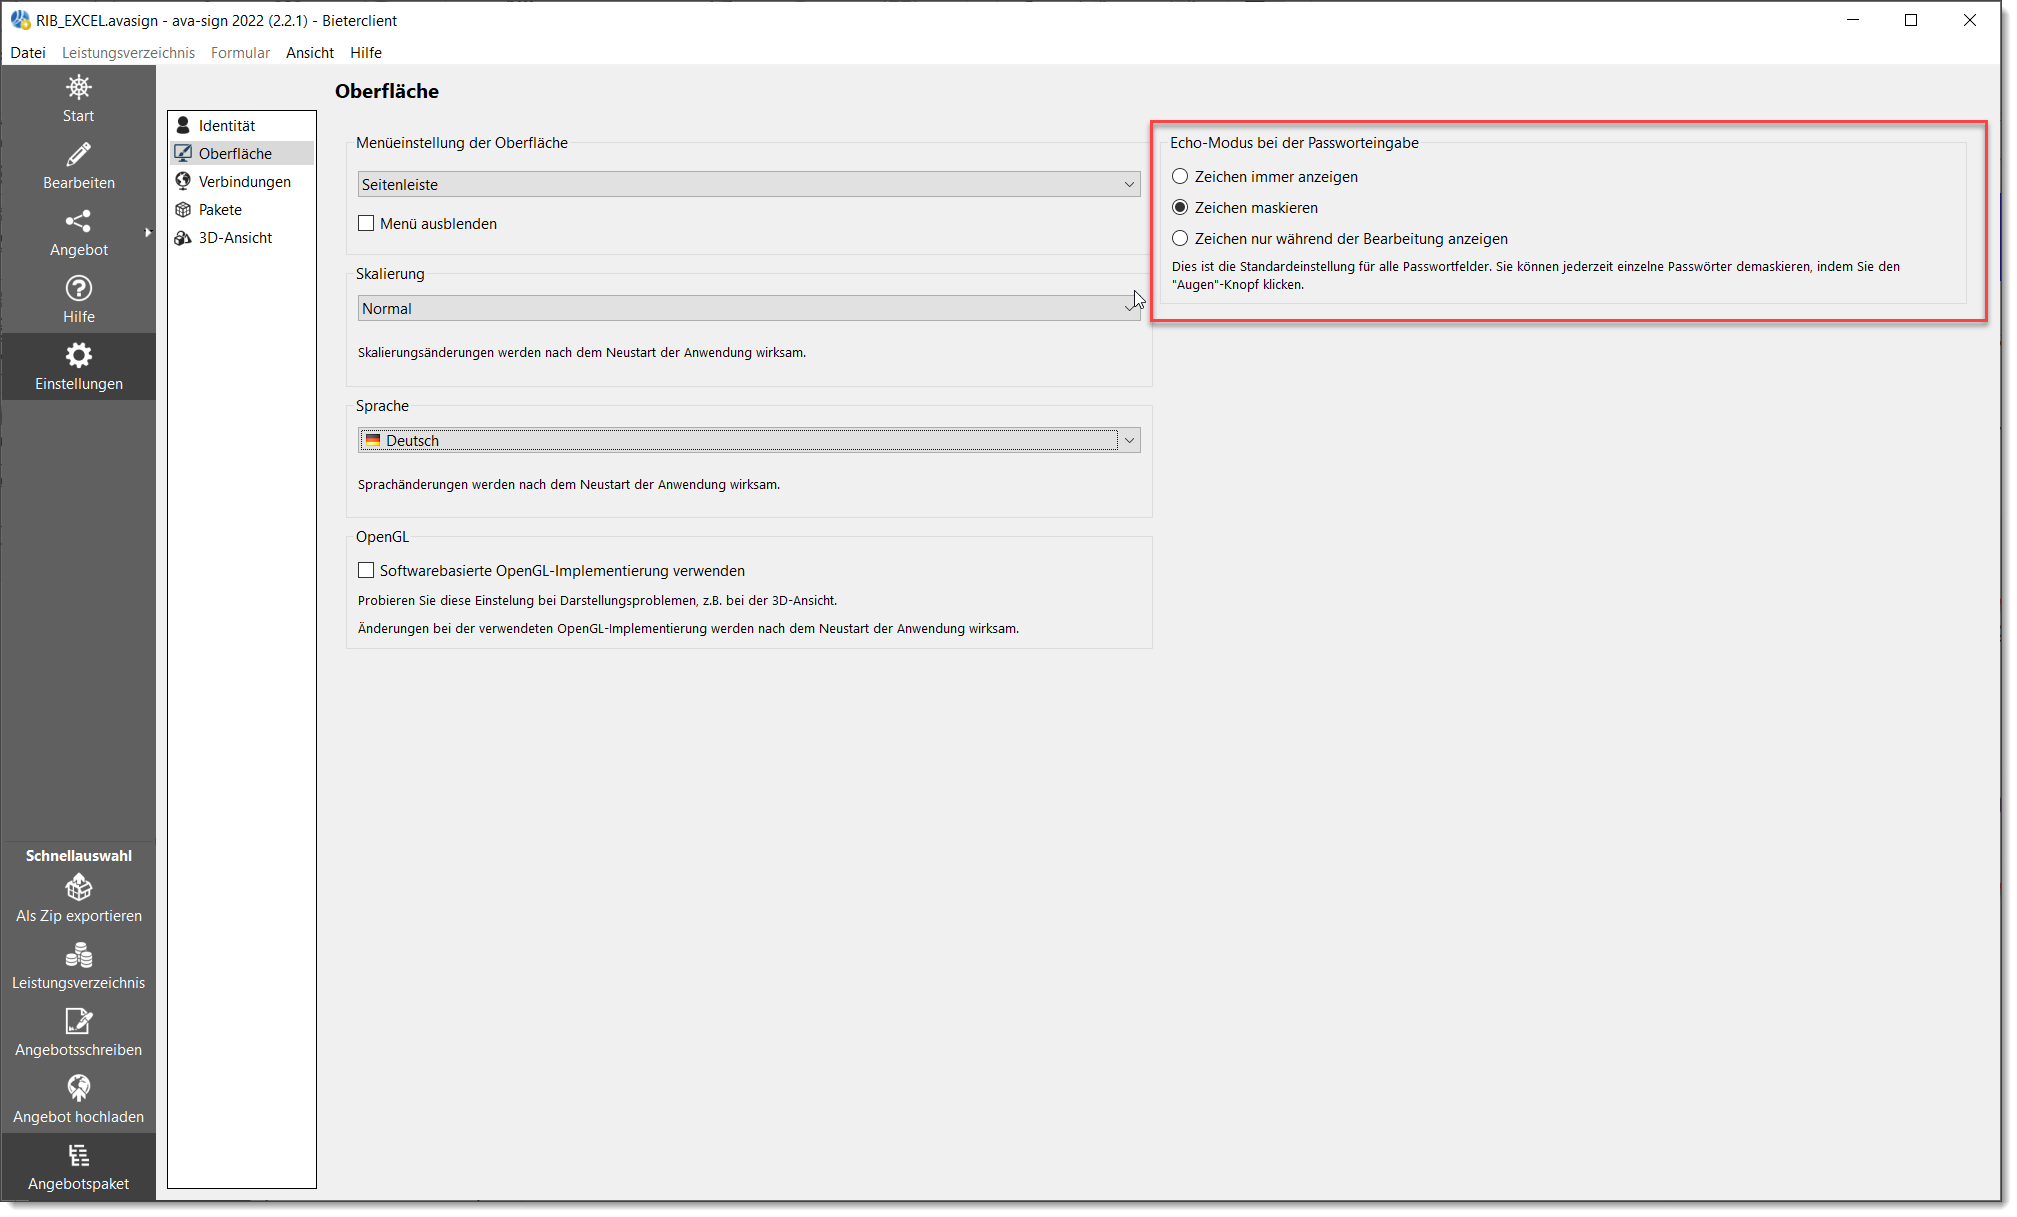The image size is (2017, 1217).
Task: Open the Ansicht menu
Action: (x=310, y=52)
